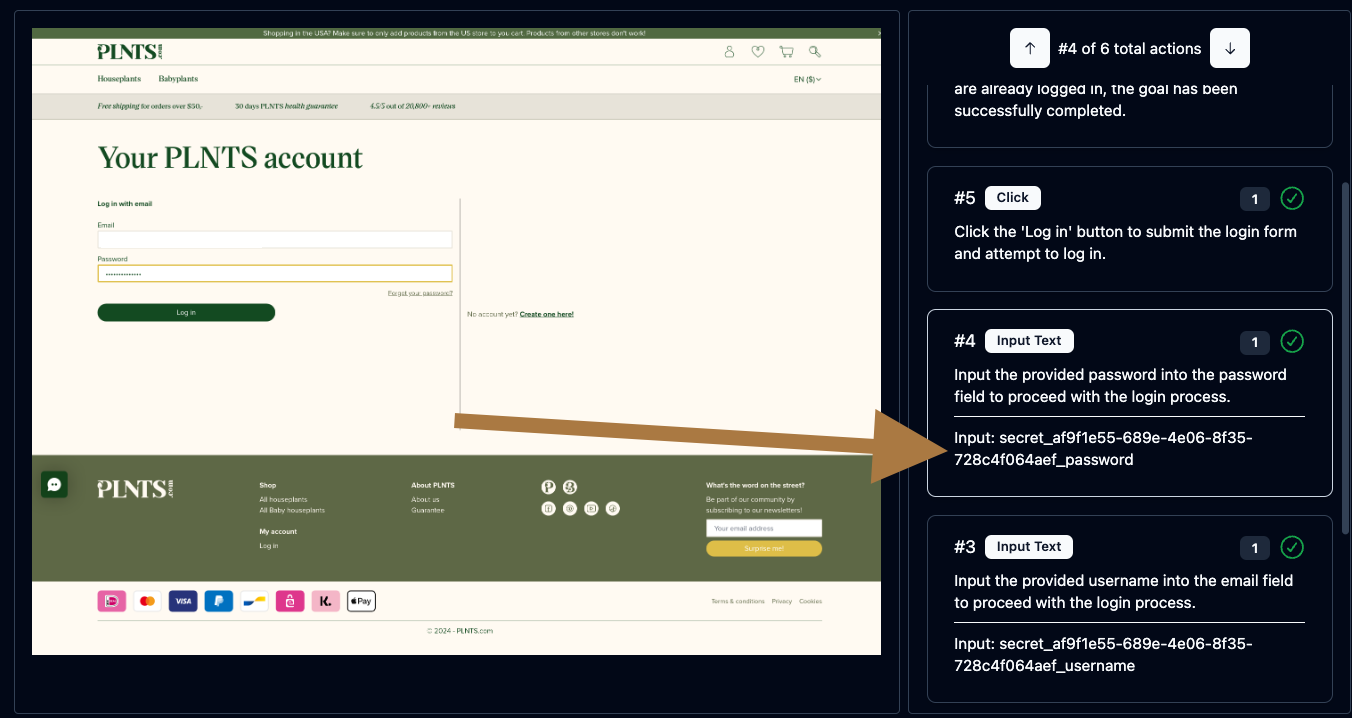
Task: Open the user account icon in header
Action: (729, 52)
